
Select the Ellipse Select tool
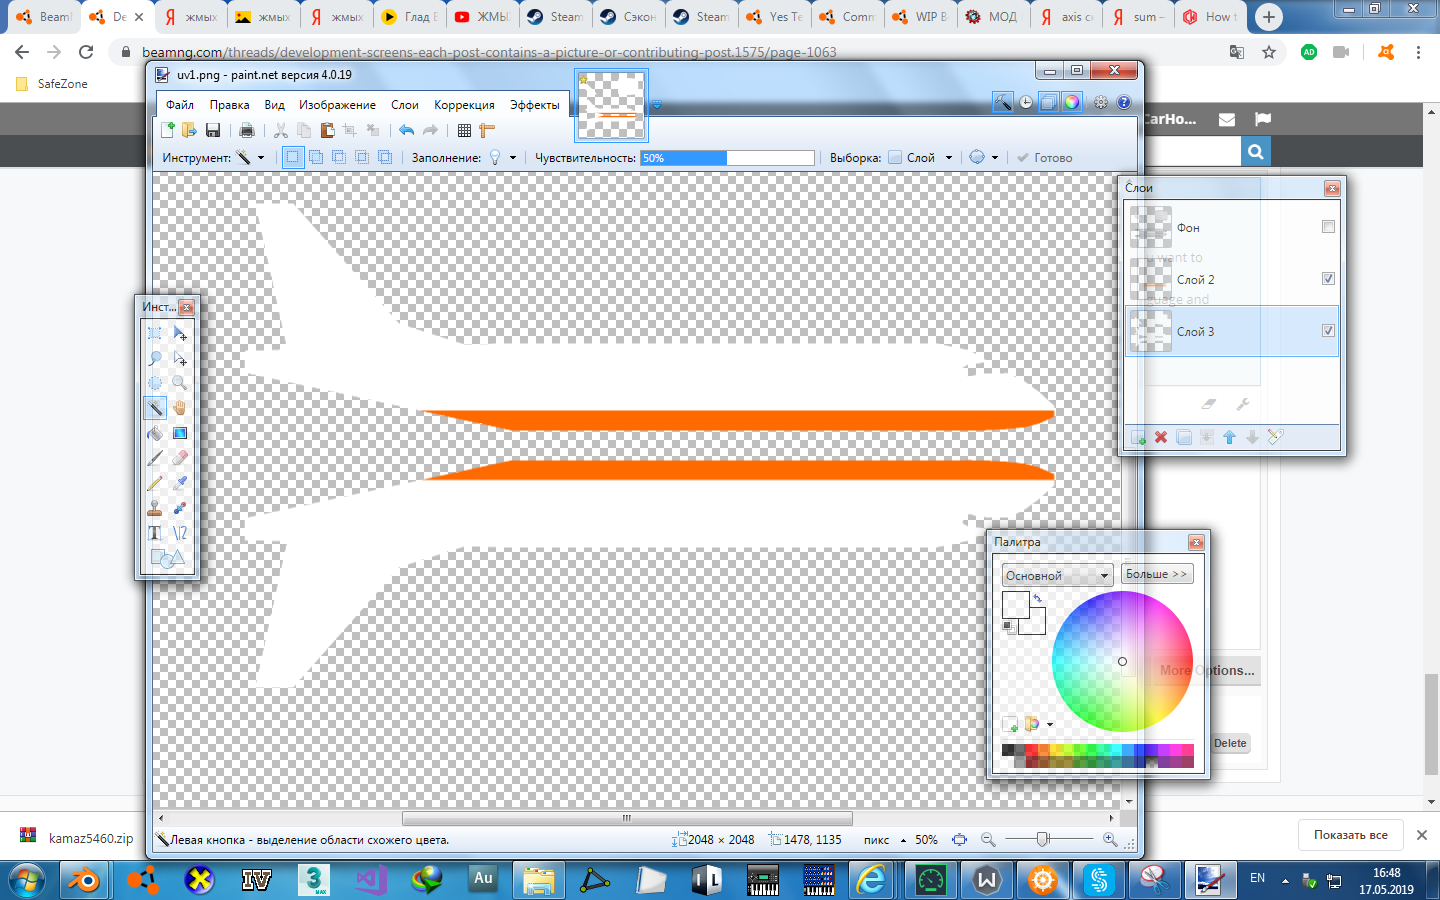coord(155,383)
